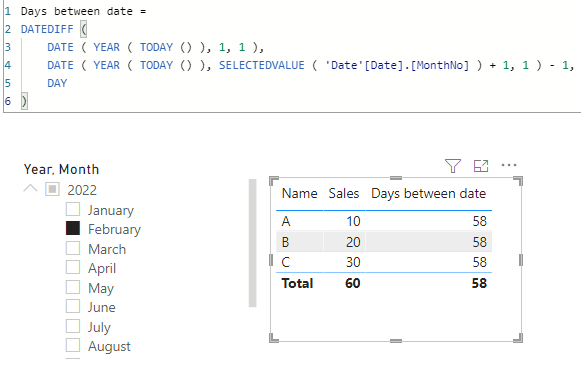The image size is (581, 371).
Task: Check the June checkbox
Action: [73, 306]
